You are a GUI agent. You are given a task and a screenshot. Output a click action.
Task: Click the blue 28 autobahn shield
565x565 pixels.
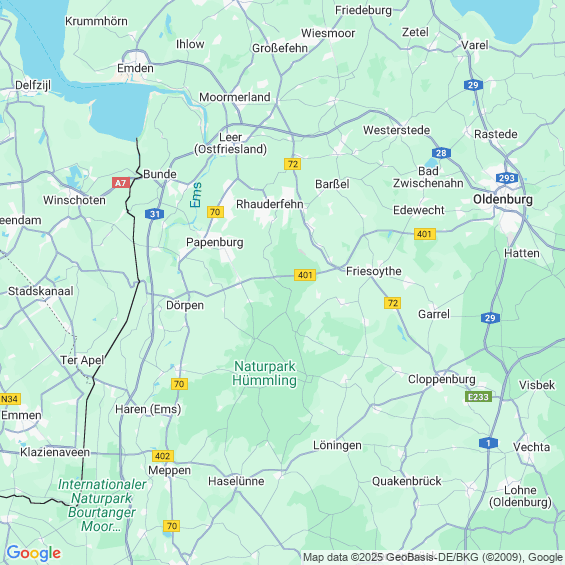click(x=441, y=153)
